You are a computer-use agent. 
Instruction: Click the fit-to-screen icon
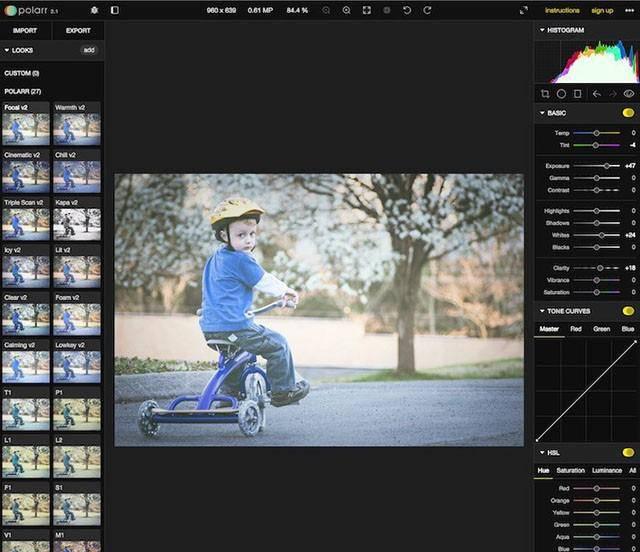(367, 10)
